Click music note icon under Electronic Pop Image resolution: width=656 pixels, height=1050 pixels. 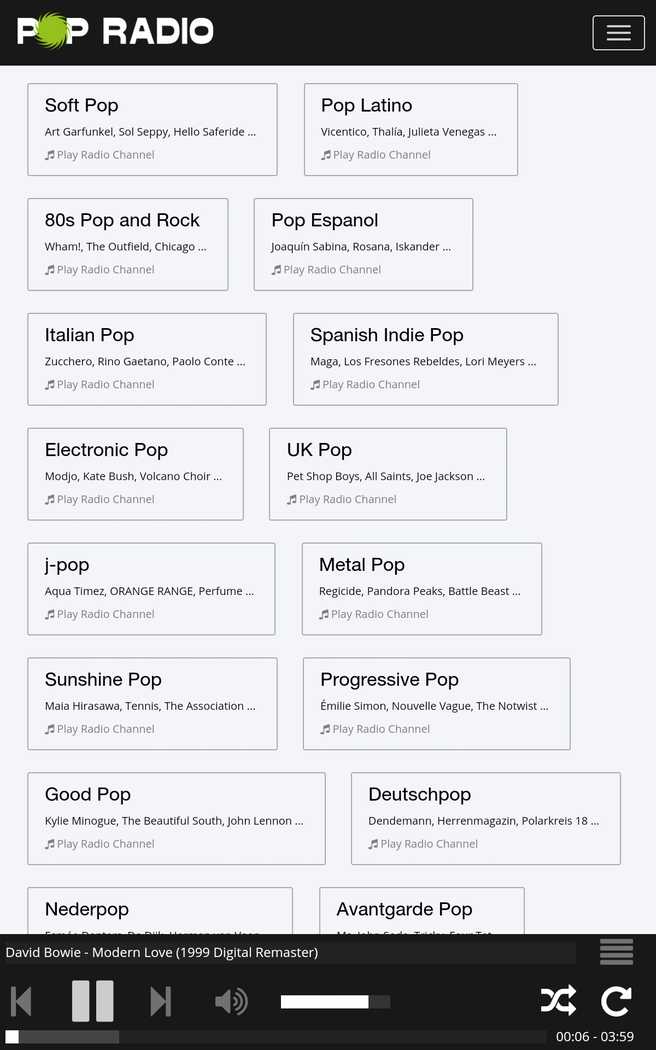pos(50,500)
